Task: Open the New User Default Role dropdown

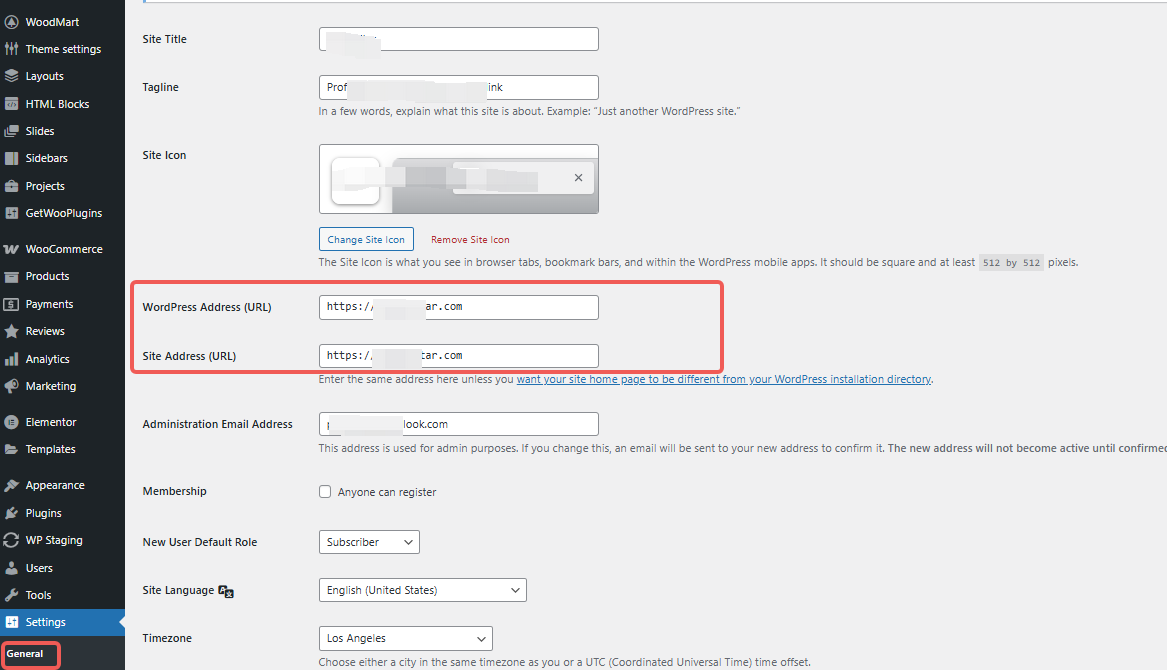Action: 368,541
